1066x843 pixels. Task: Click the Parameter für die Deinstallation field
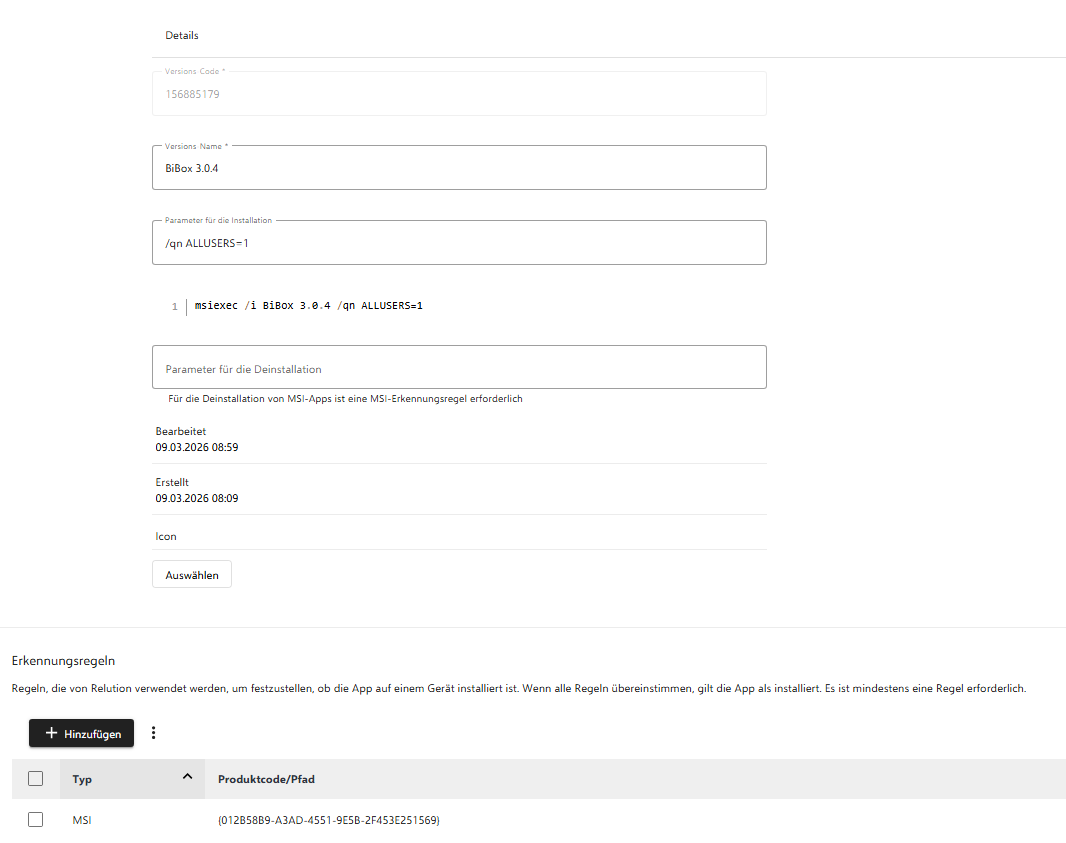(459, 368)
